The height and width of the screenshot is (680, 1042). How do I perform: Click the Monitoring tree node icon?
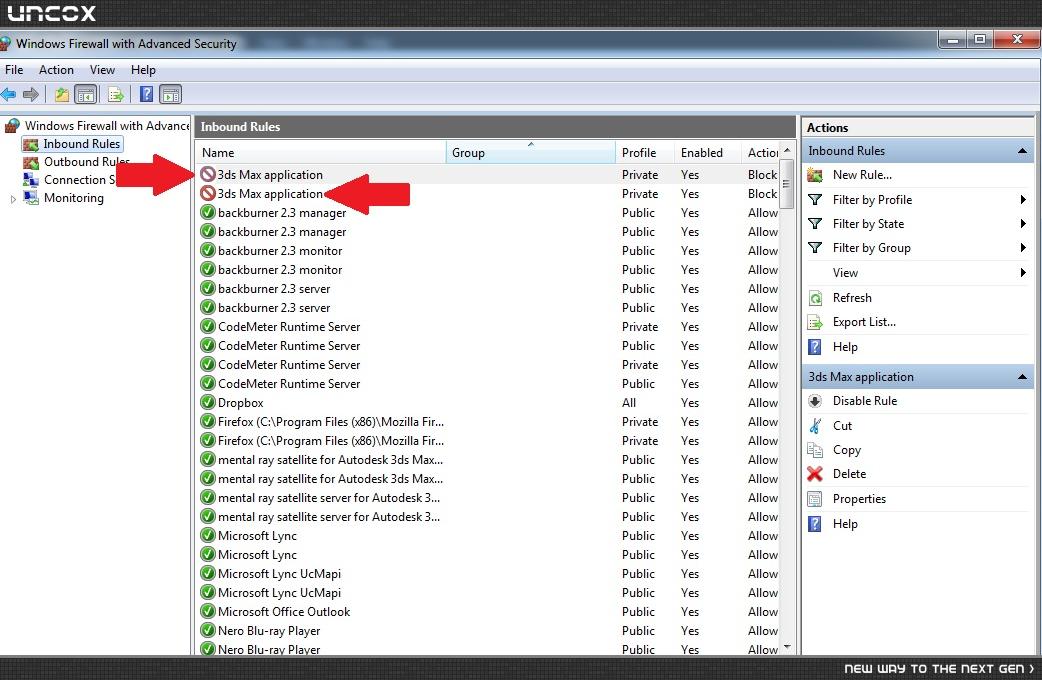point(31,197)
